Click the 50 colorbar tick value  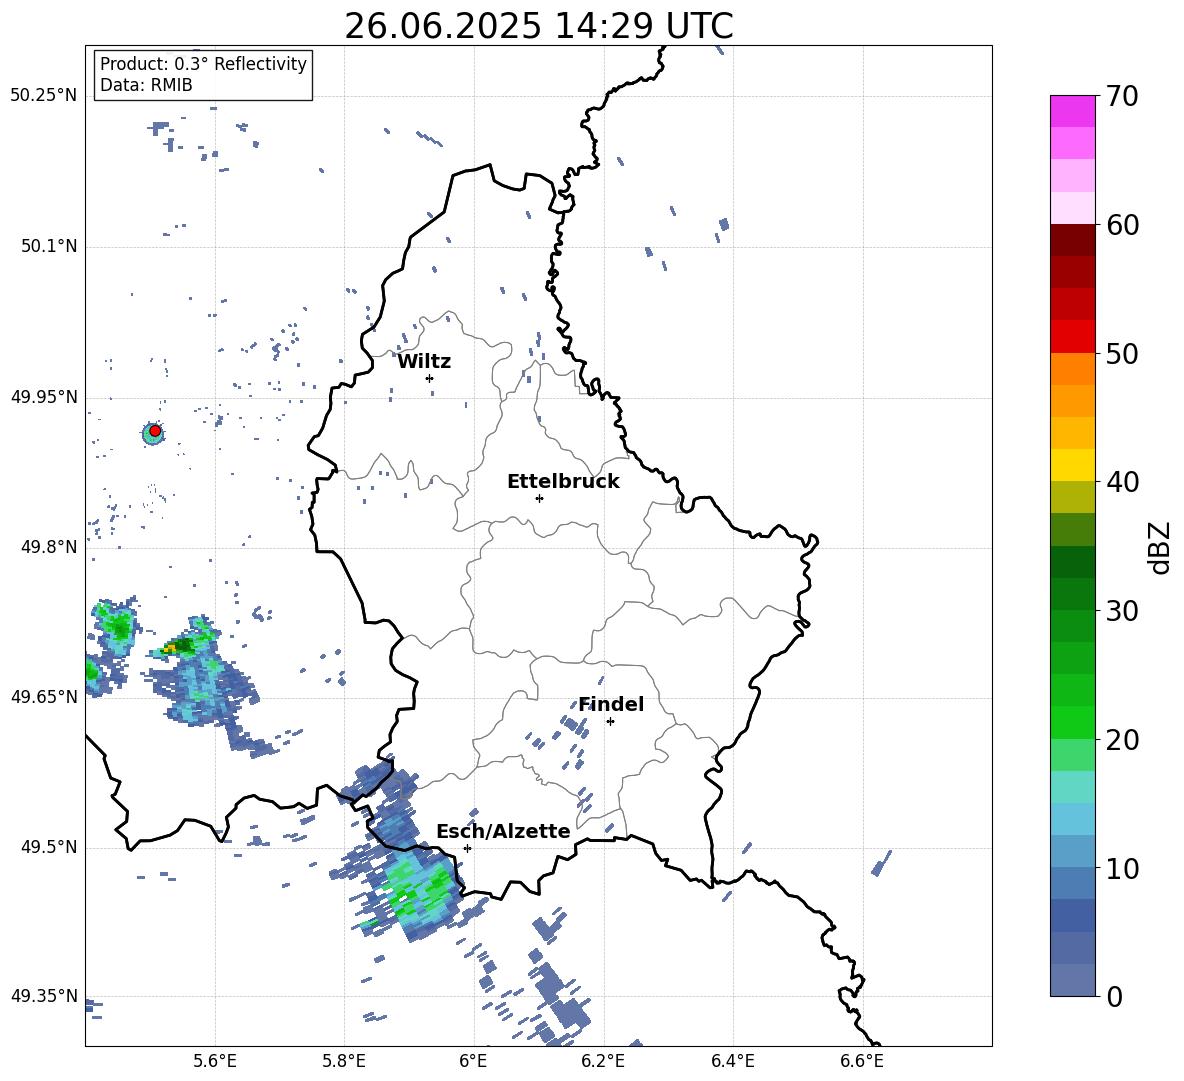point(1122,354)
